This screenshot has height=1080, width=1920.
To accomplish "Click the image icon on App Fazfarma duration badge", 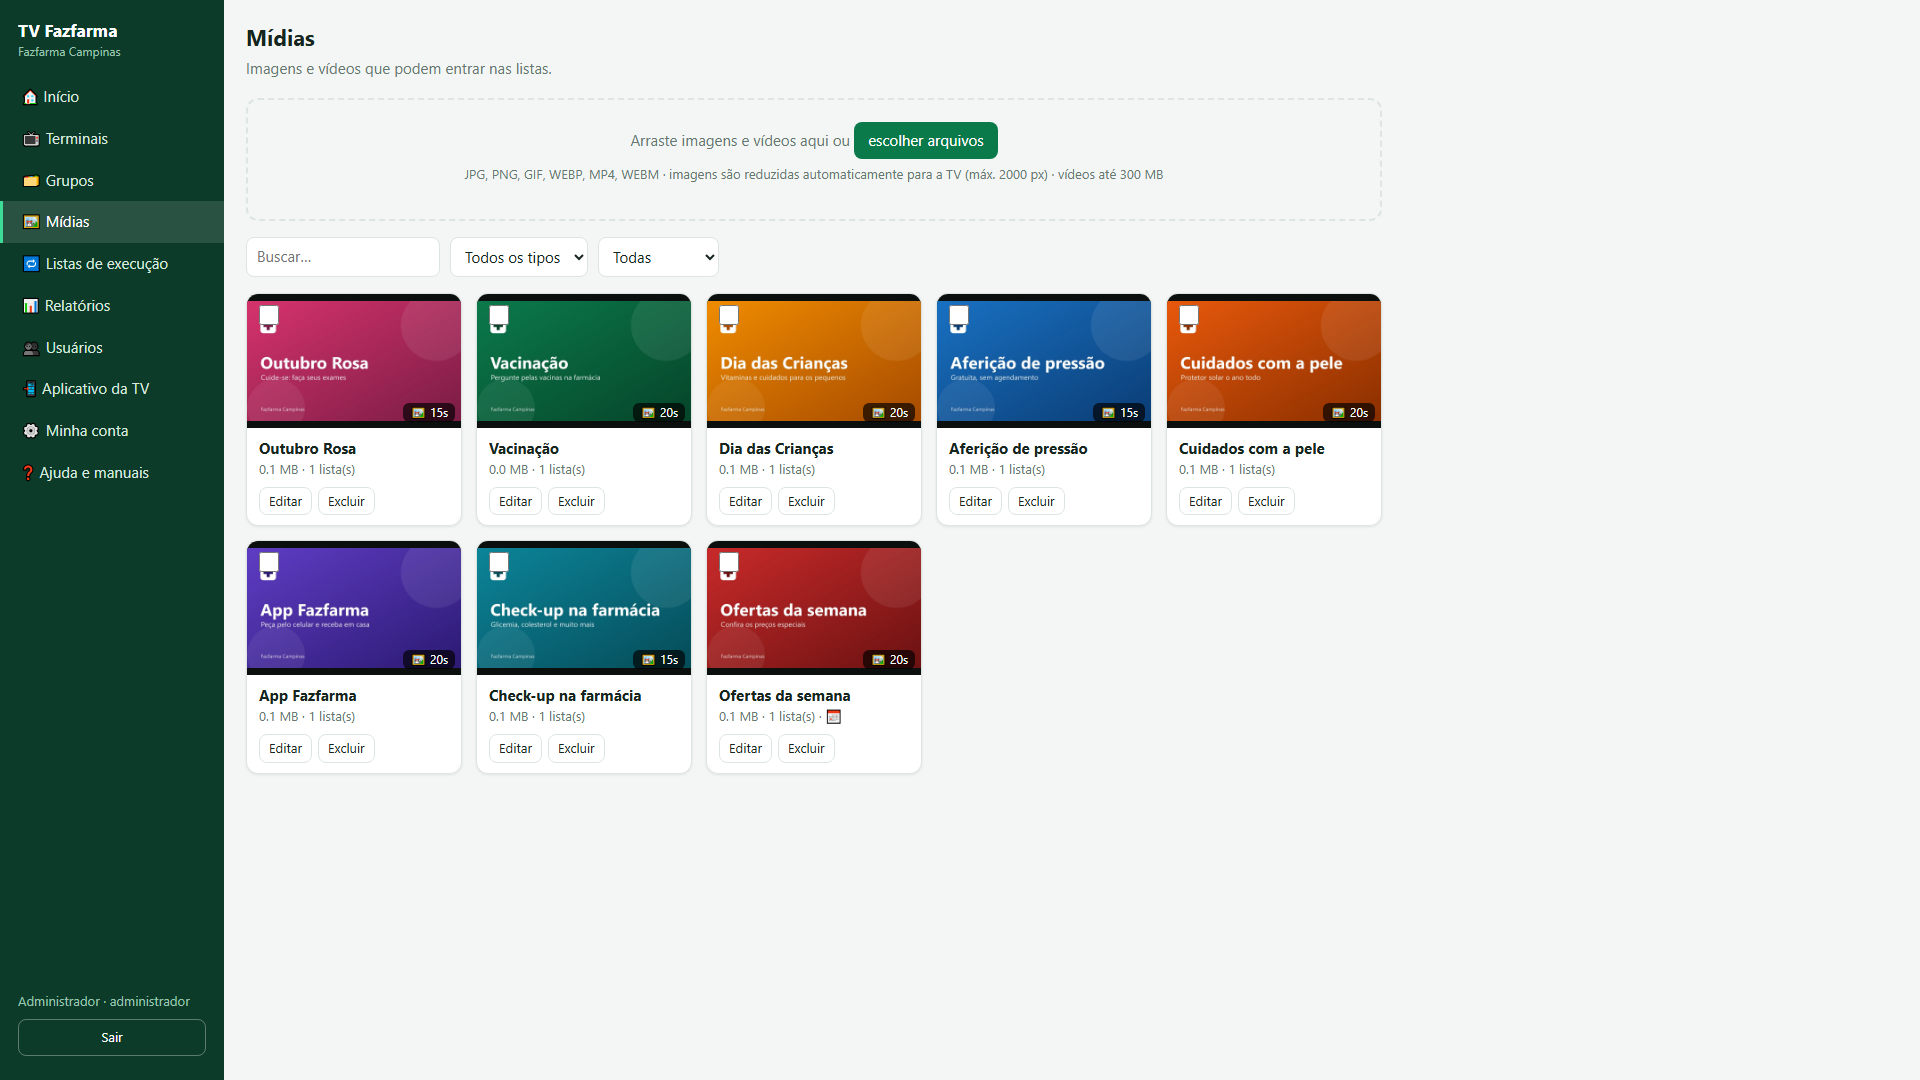I will coord(419,660).
